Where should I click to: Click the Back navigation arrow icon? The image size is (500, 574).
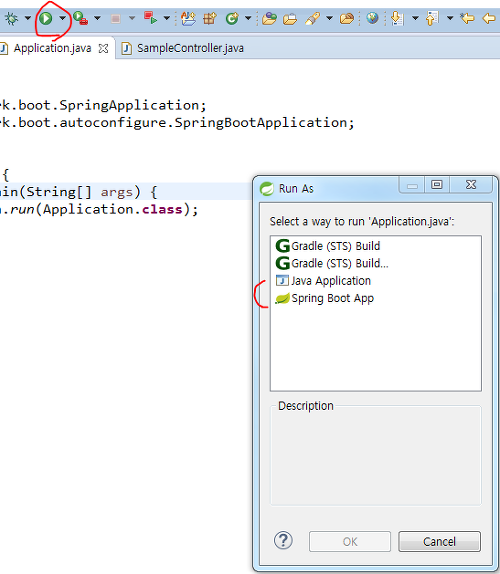[x=489, y=18]
